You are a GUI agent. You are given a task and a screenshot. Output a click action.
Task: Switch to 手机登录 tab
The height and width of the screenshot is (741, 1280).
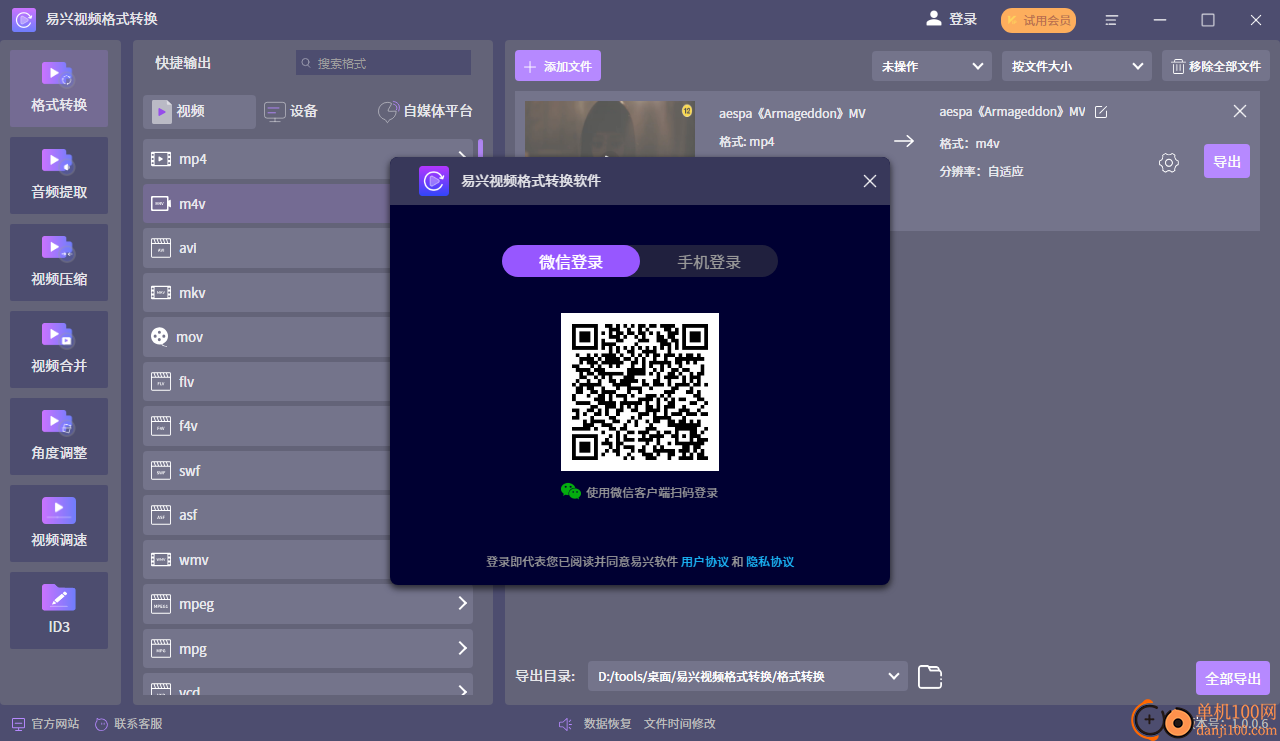[709, 262]
